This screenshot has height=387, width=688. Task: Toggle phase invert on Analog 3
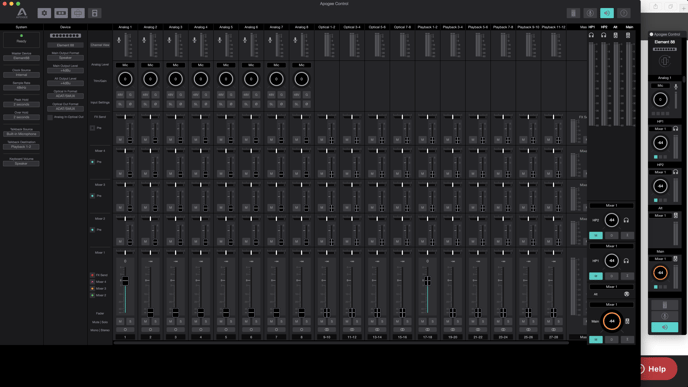(180, 104)
